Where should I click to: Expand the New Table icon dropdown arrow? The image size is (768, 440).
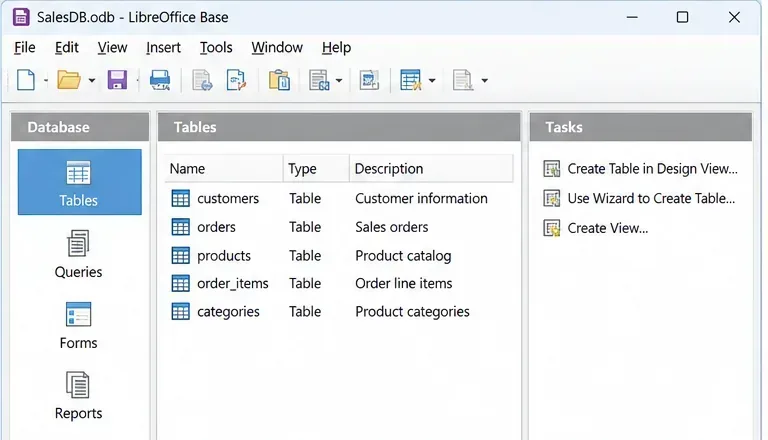pos(432,80)
